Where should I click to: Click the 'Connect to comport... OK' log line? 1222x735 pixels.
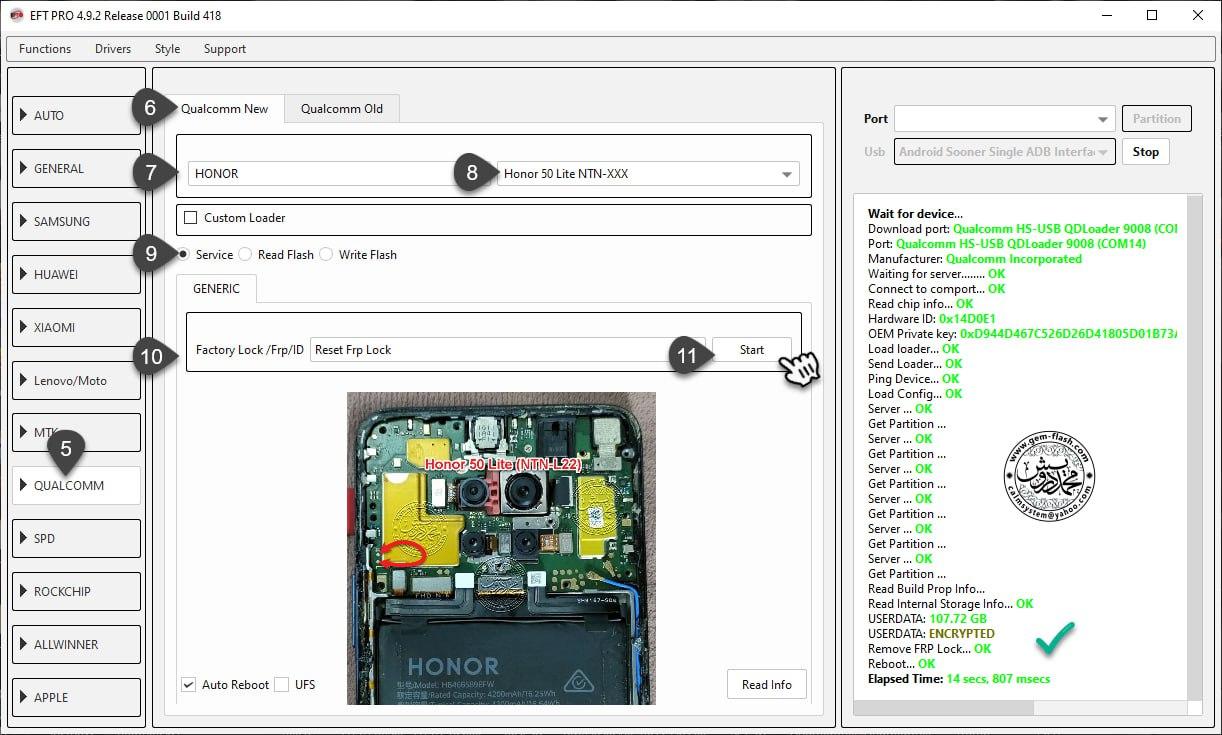(936, 288)
